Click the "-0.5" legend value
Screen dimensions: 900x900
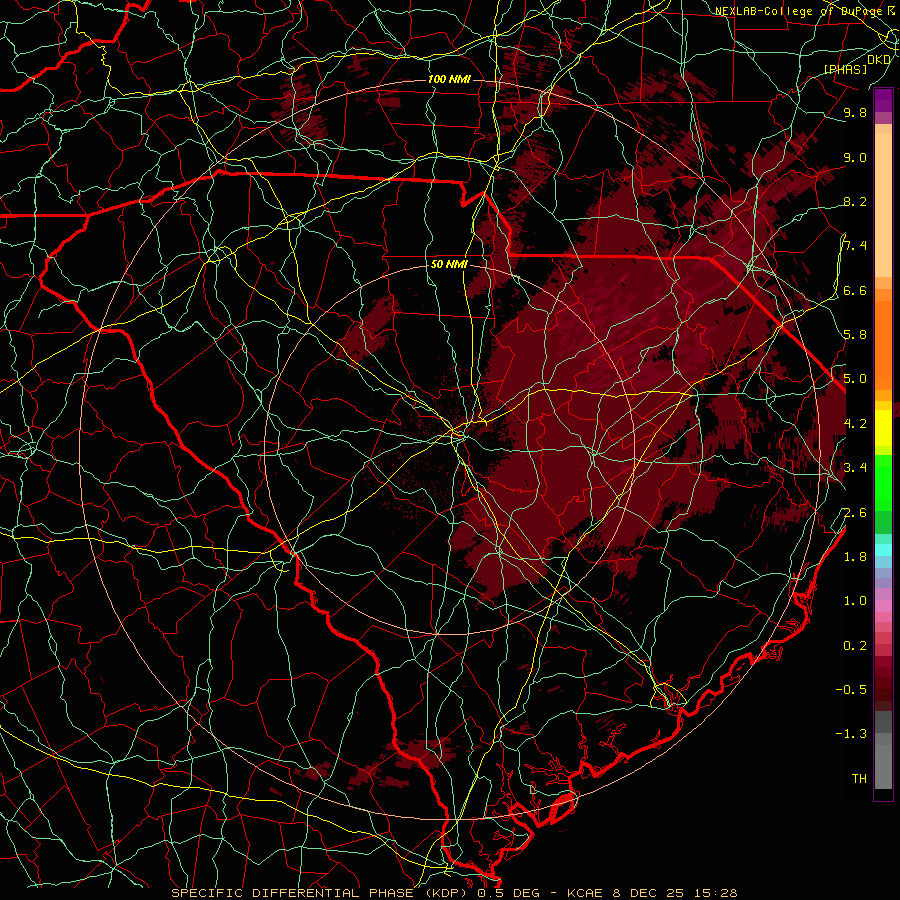point(851,689)
